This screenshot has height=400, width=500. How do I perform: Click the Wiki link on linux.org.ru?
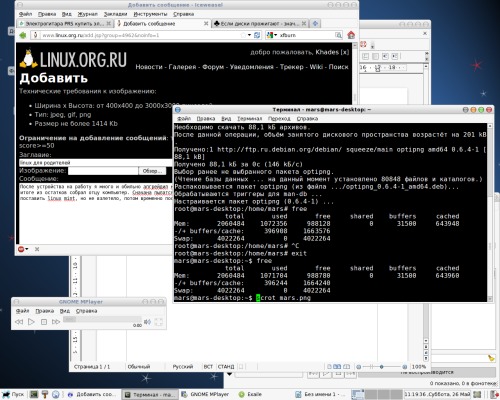(x=316, y=67)
